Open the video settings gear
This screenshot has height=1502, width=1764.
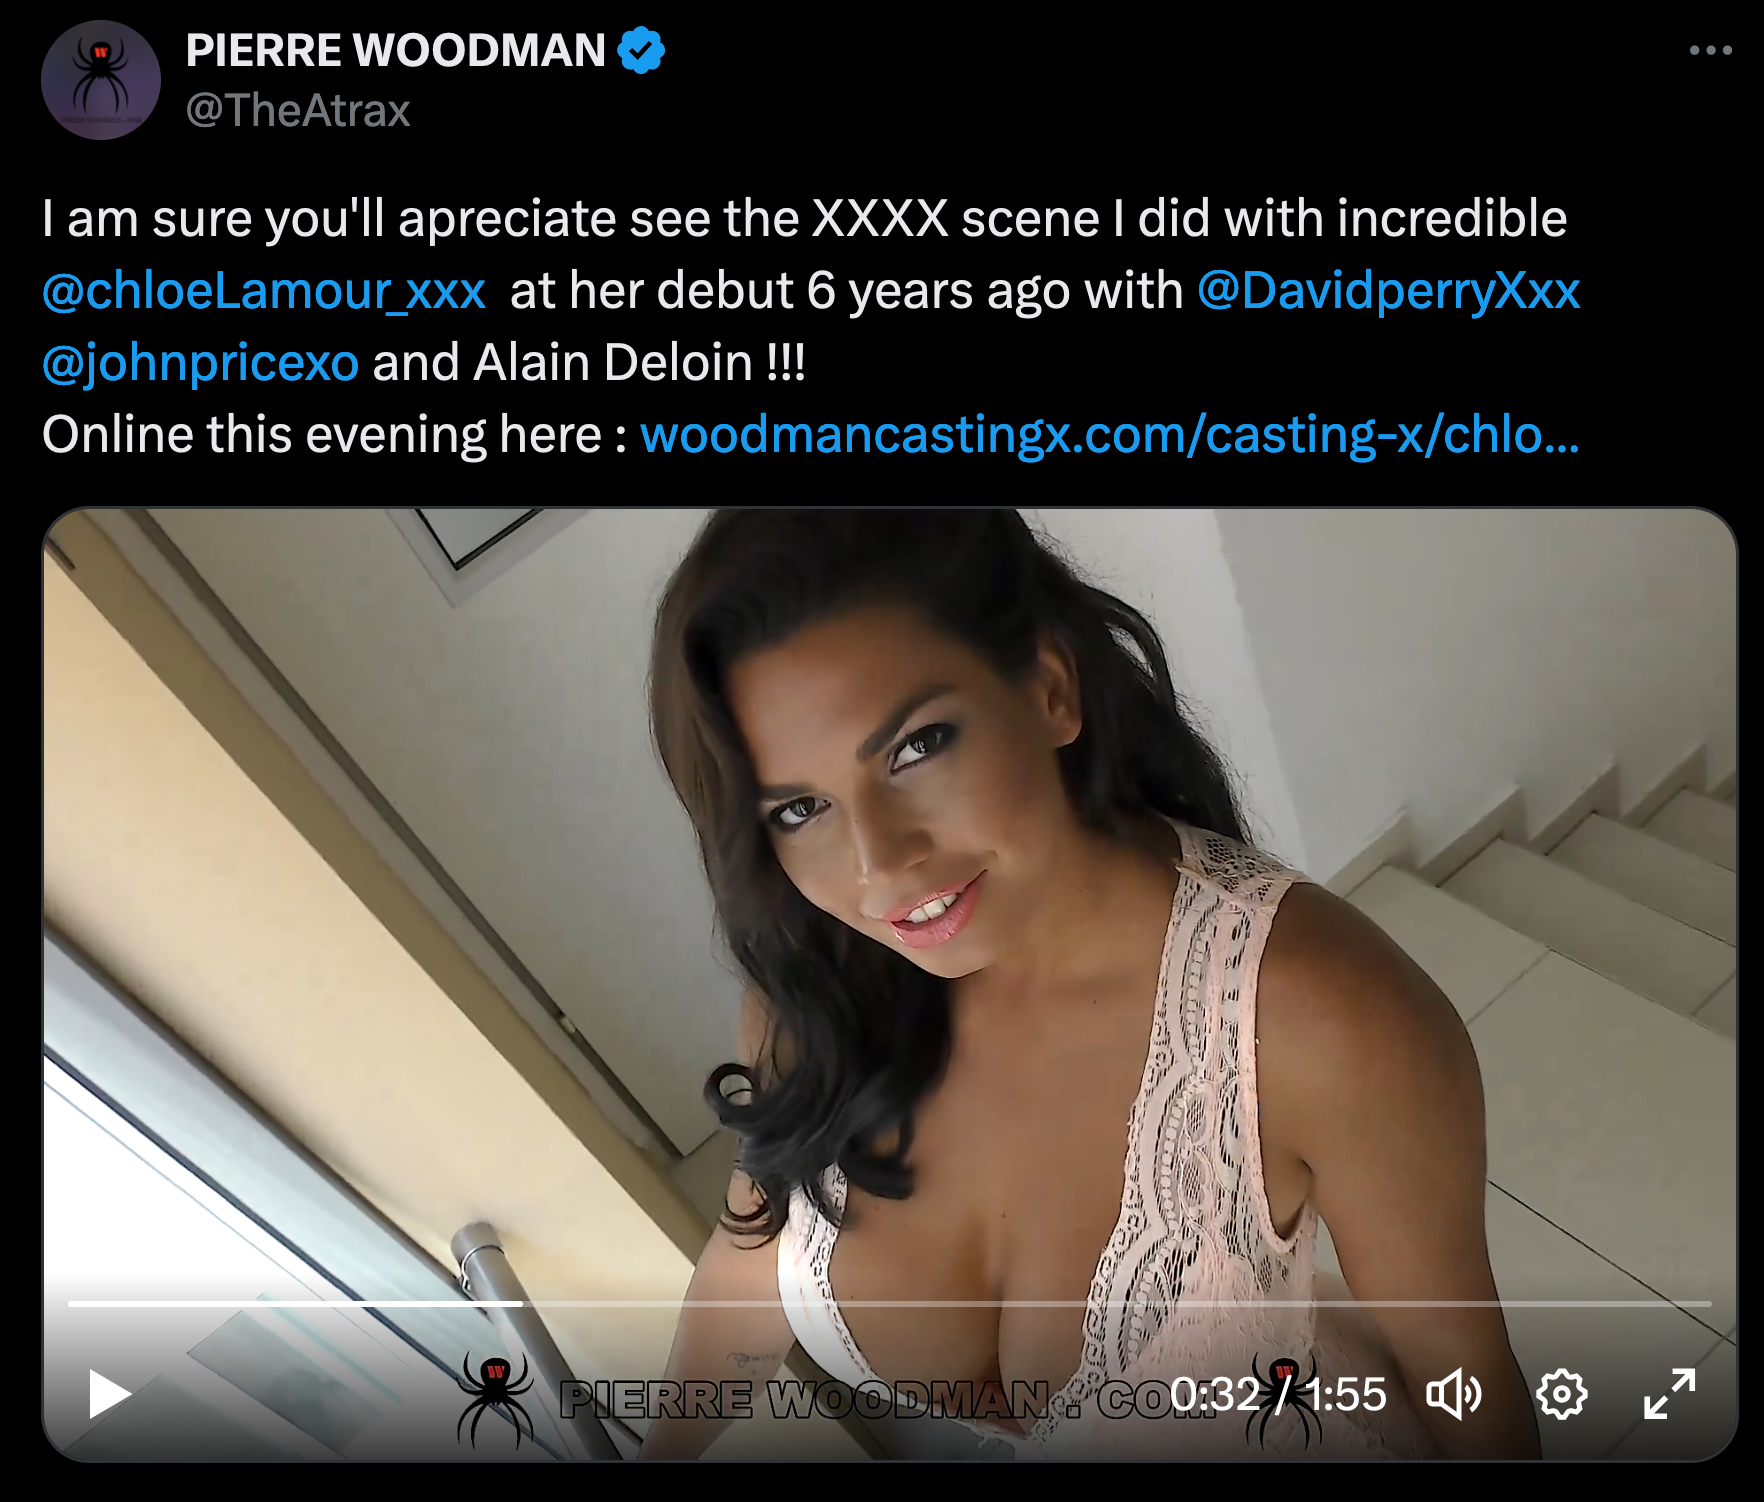click(x=1561, y=1394)
